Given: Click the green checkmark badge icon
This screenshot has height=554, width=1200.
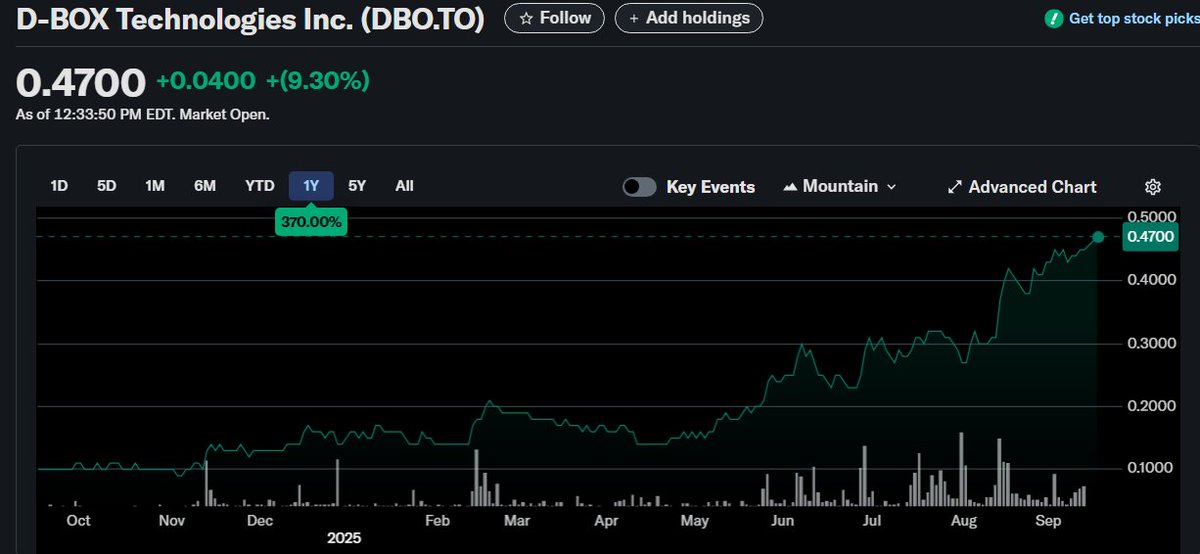Looking at the screenshot, I should click(x=1052, y=18).
